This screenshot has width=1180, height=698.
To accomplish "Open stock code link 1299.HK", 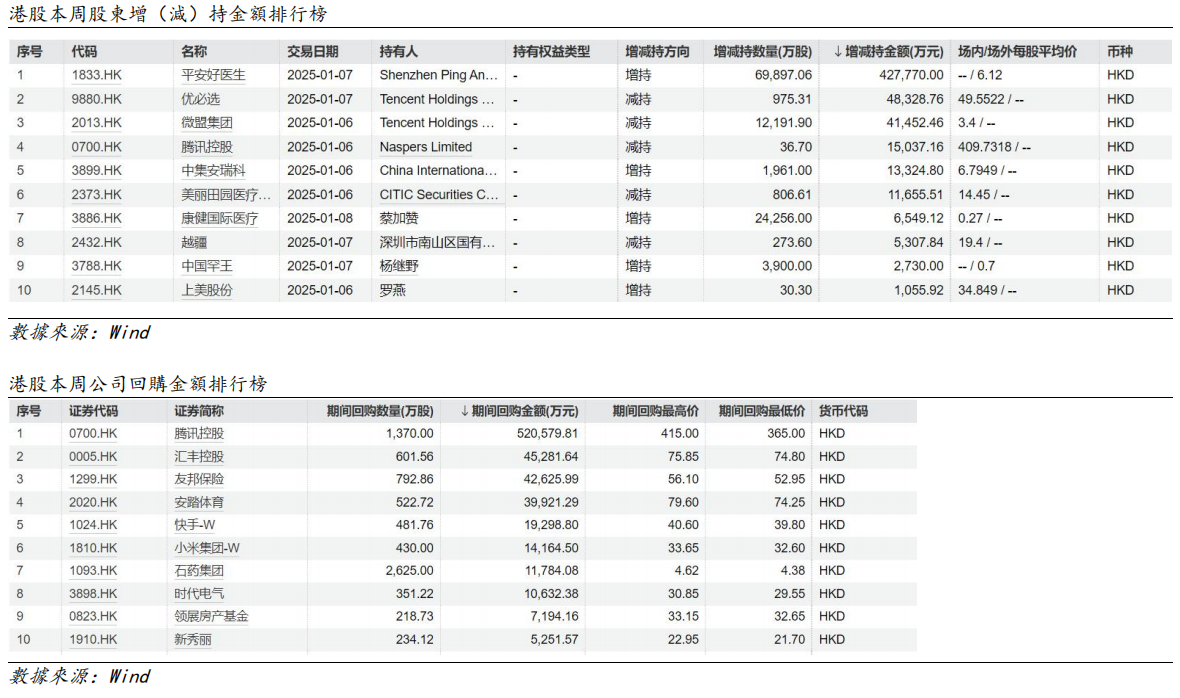I will coord(93,479).
